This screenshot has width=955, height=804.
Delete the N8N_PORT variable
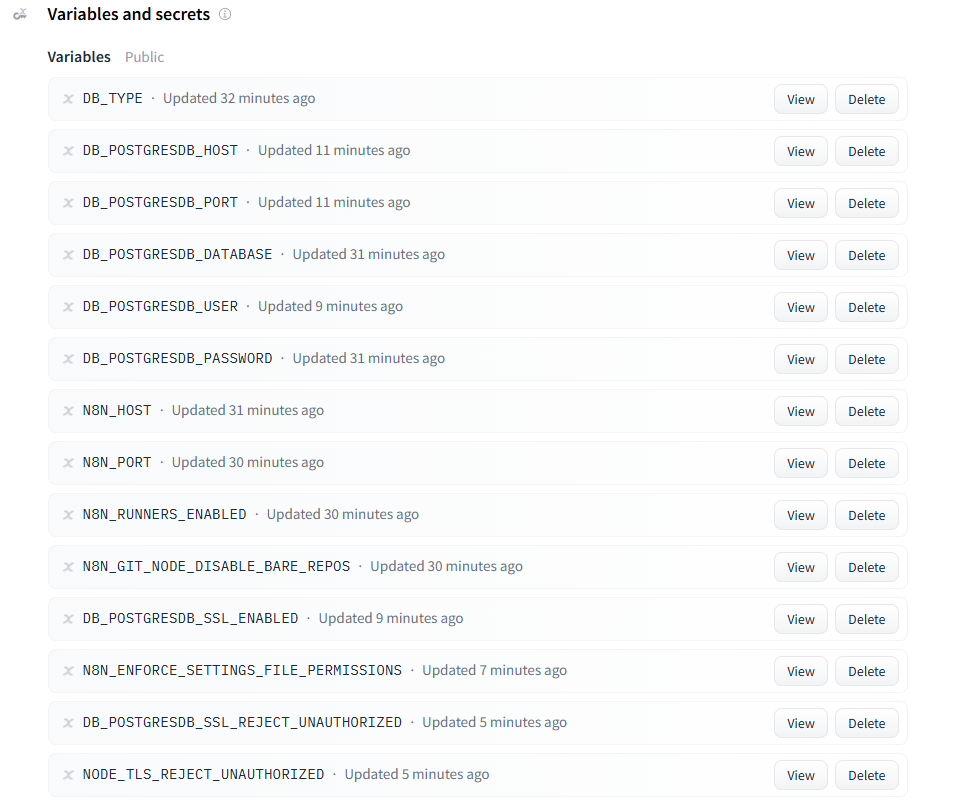(x=866, y=463)
